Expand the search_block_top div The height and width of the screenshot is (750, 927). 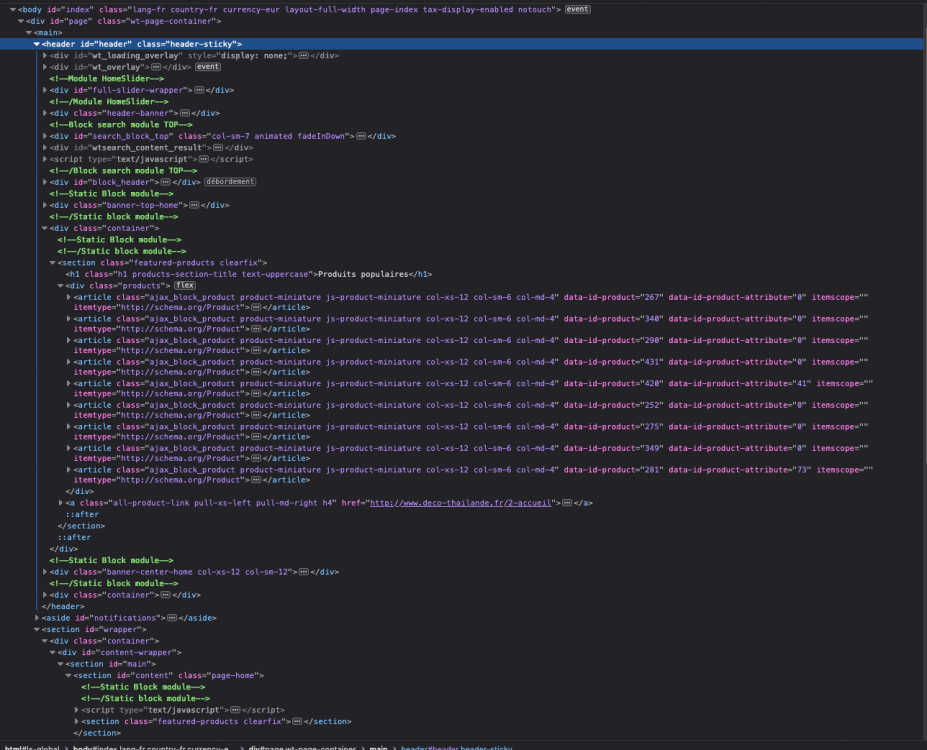[45, 136]
